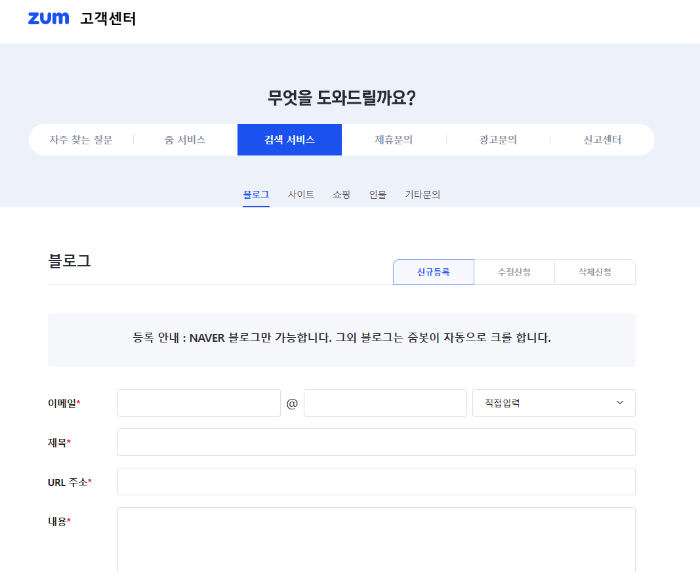The width and height of the screenshot is (700, 572).
Task: Click the 무엇을 도와드릴까요? heading
Action: pos(342,98)
